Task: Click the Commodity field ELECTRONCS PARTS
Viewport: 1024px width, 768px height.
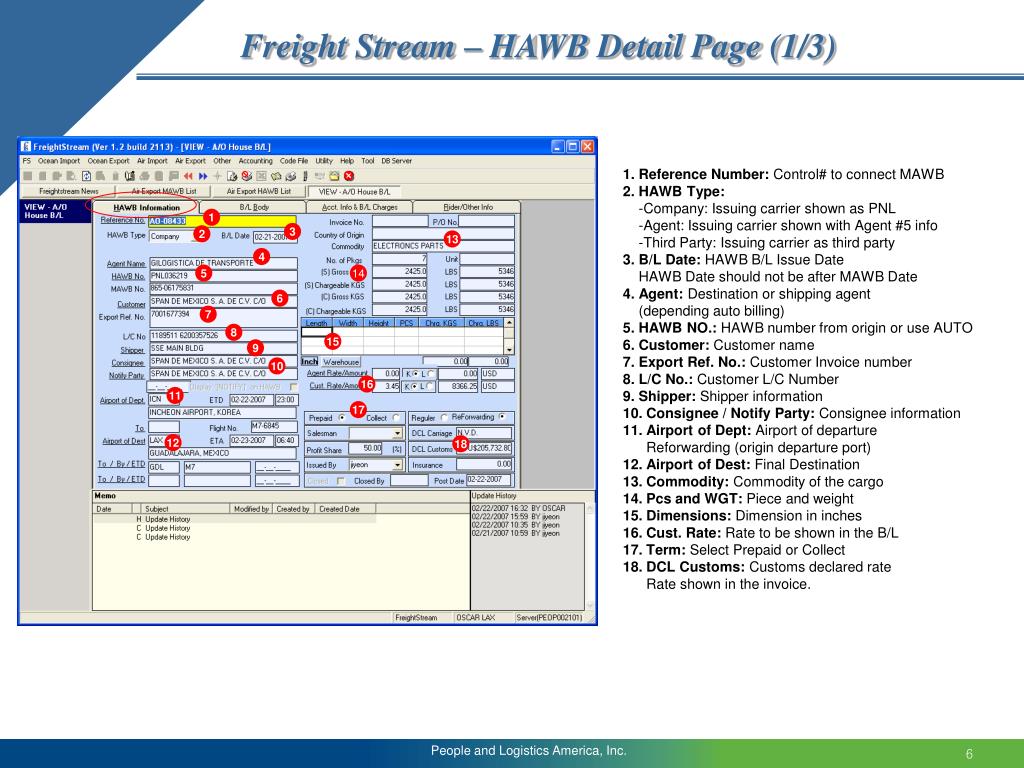Action: 443,246
